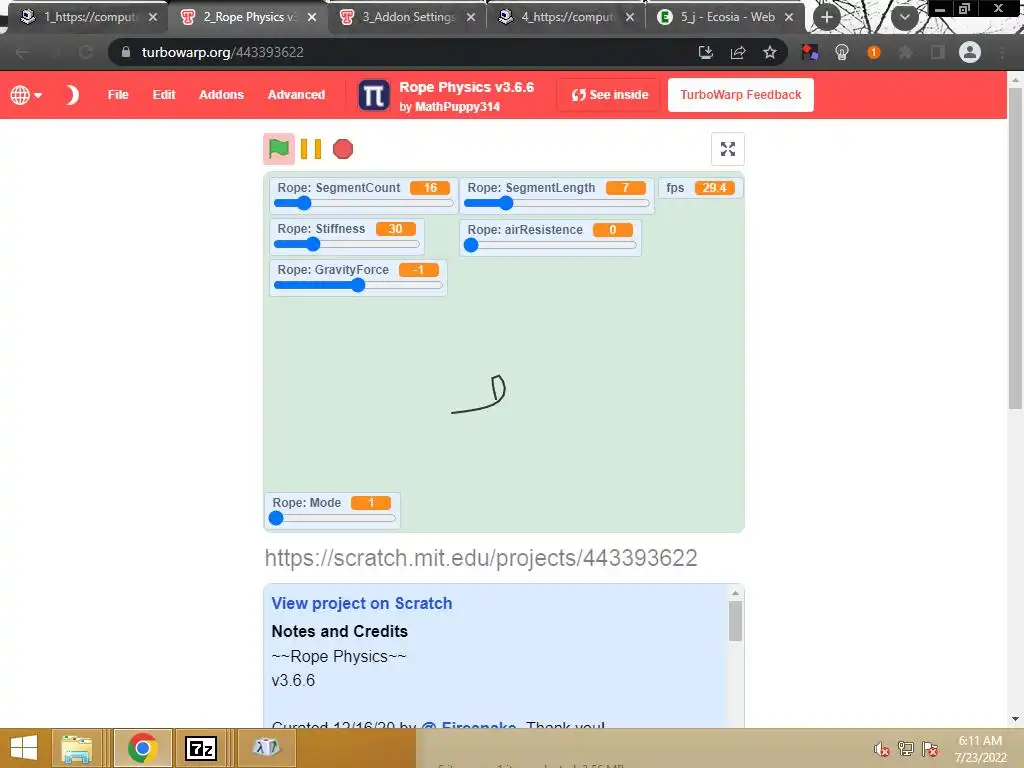
Task: Click the muted volume tray icon
Action: click(881, 749)
